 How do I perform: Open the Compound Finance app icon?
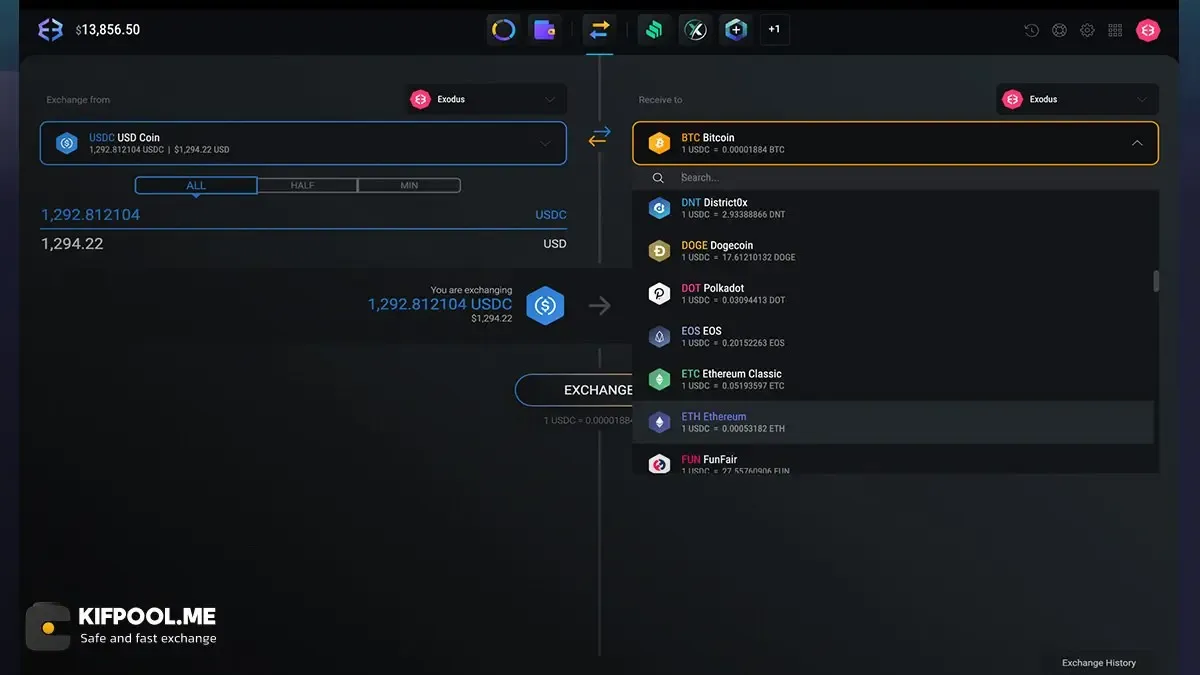[x=654, y=30]
